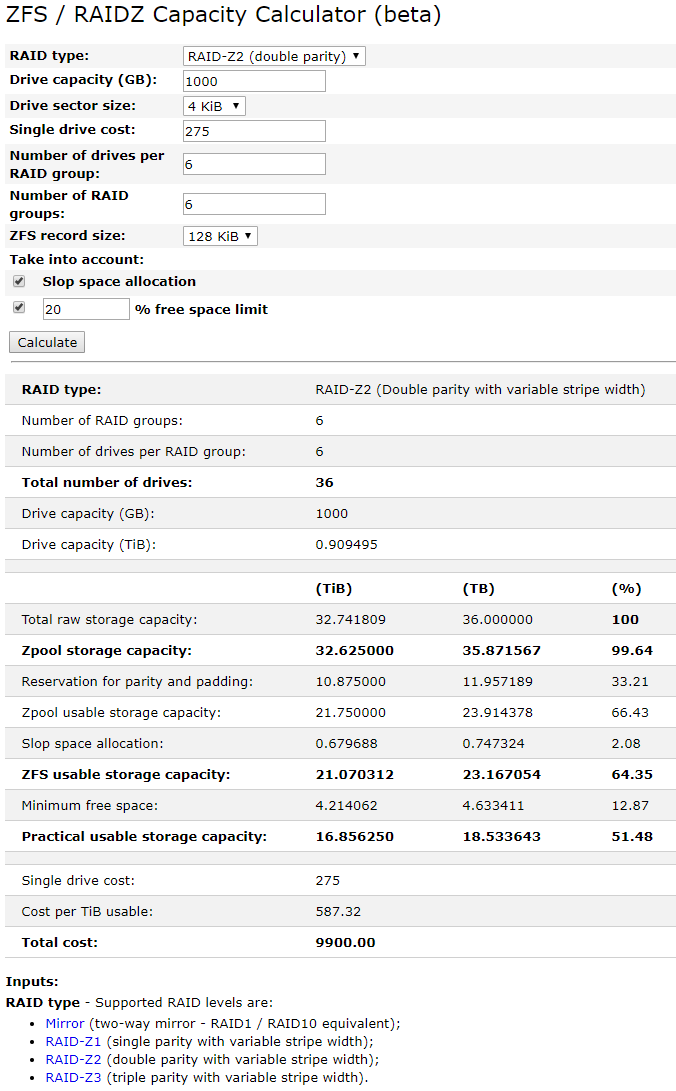Image resolution: width=676 pixels, height=1091 pixels.
Task: Uncheck the free space limit checkbox
Action: click(19, 308)
